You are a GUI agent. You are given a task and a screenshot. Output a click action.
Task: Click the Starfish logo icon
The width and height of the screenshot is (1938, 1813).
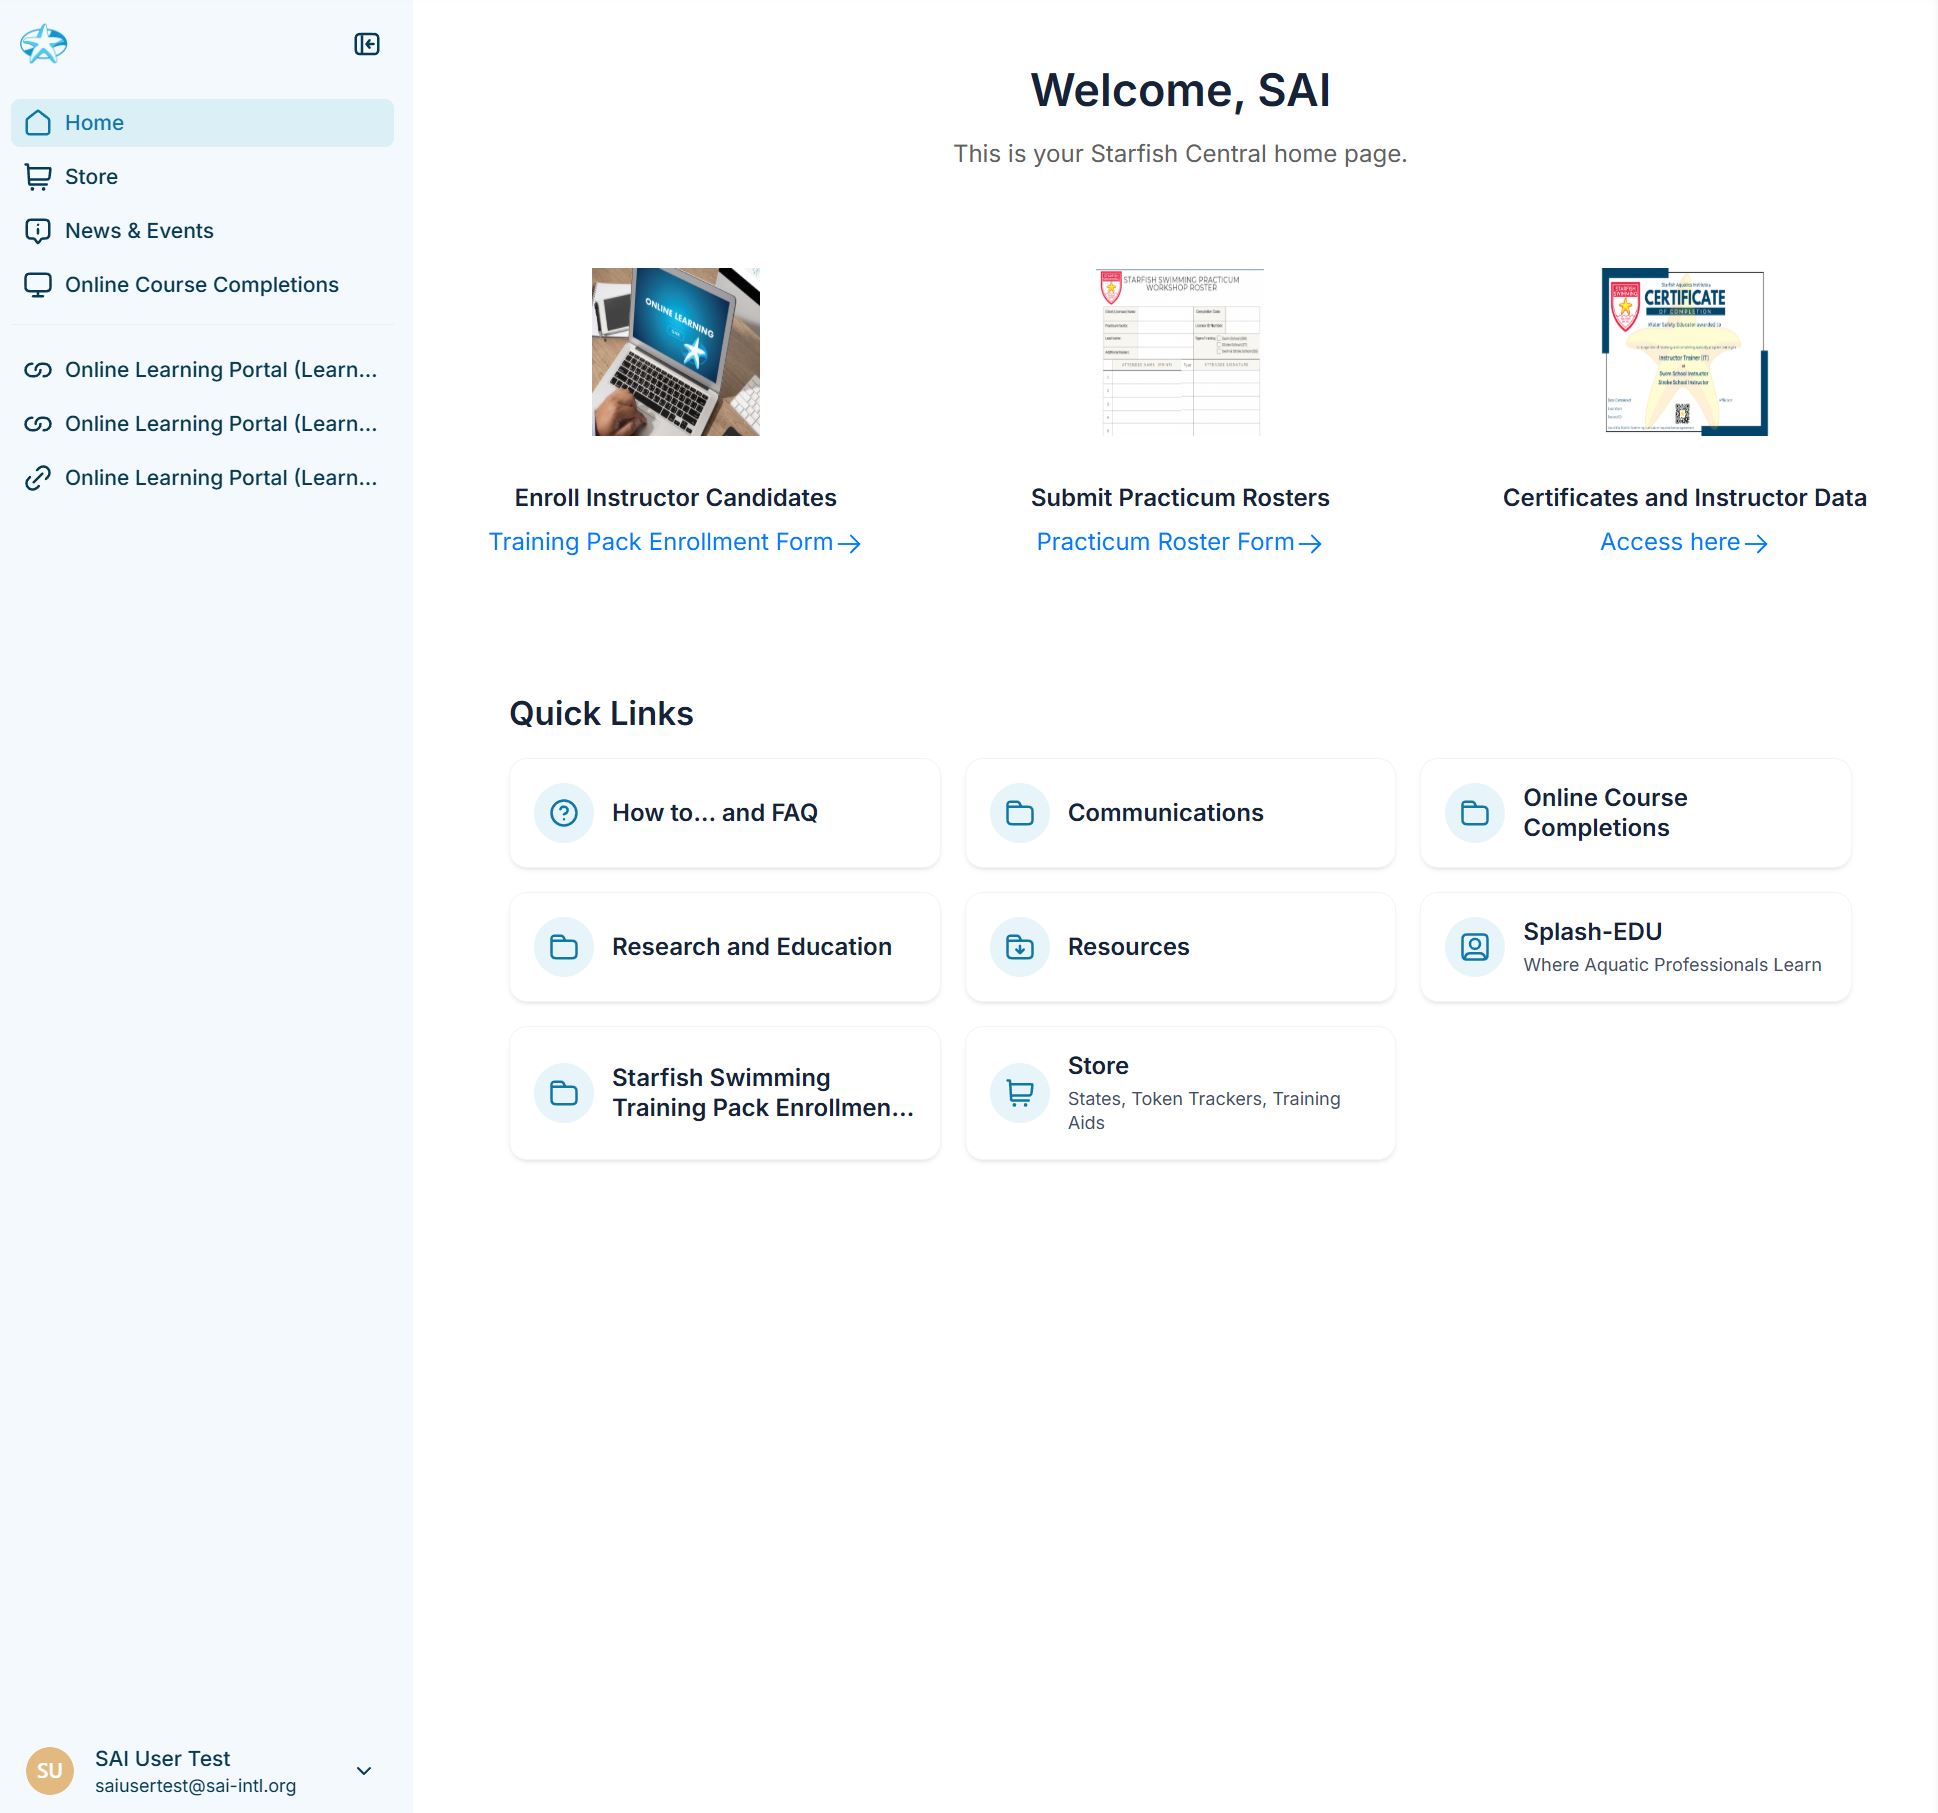44,44
